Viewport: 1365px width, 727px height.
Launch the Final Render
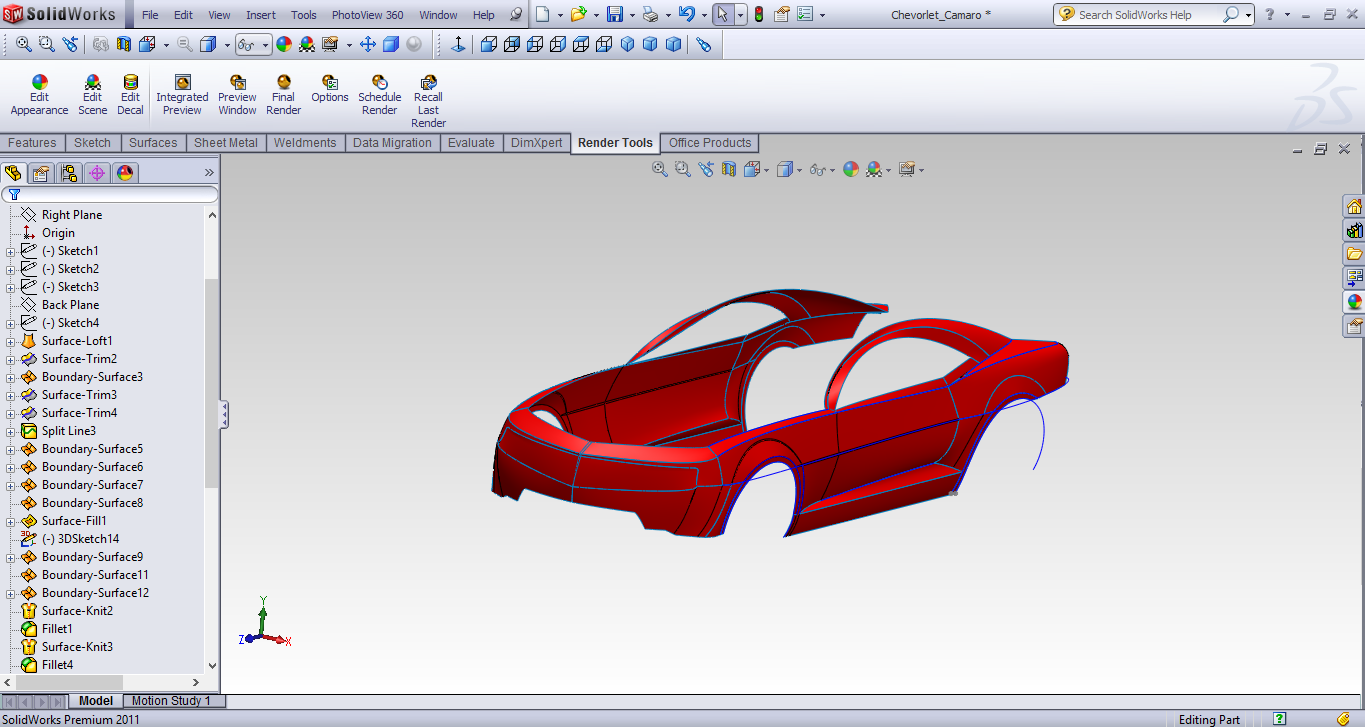[x=284, y=96]
